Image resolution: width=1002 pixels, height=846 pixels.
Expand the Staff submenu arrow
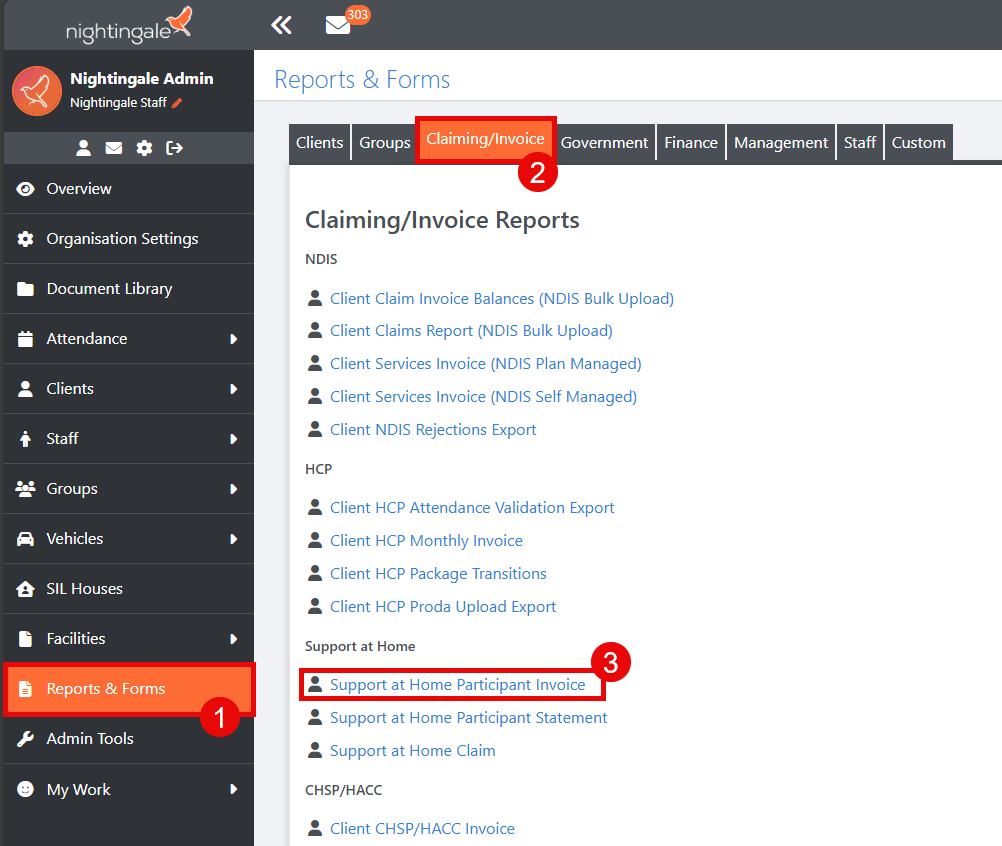(x=233, y=439)
